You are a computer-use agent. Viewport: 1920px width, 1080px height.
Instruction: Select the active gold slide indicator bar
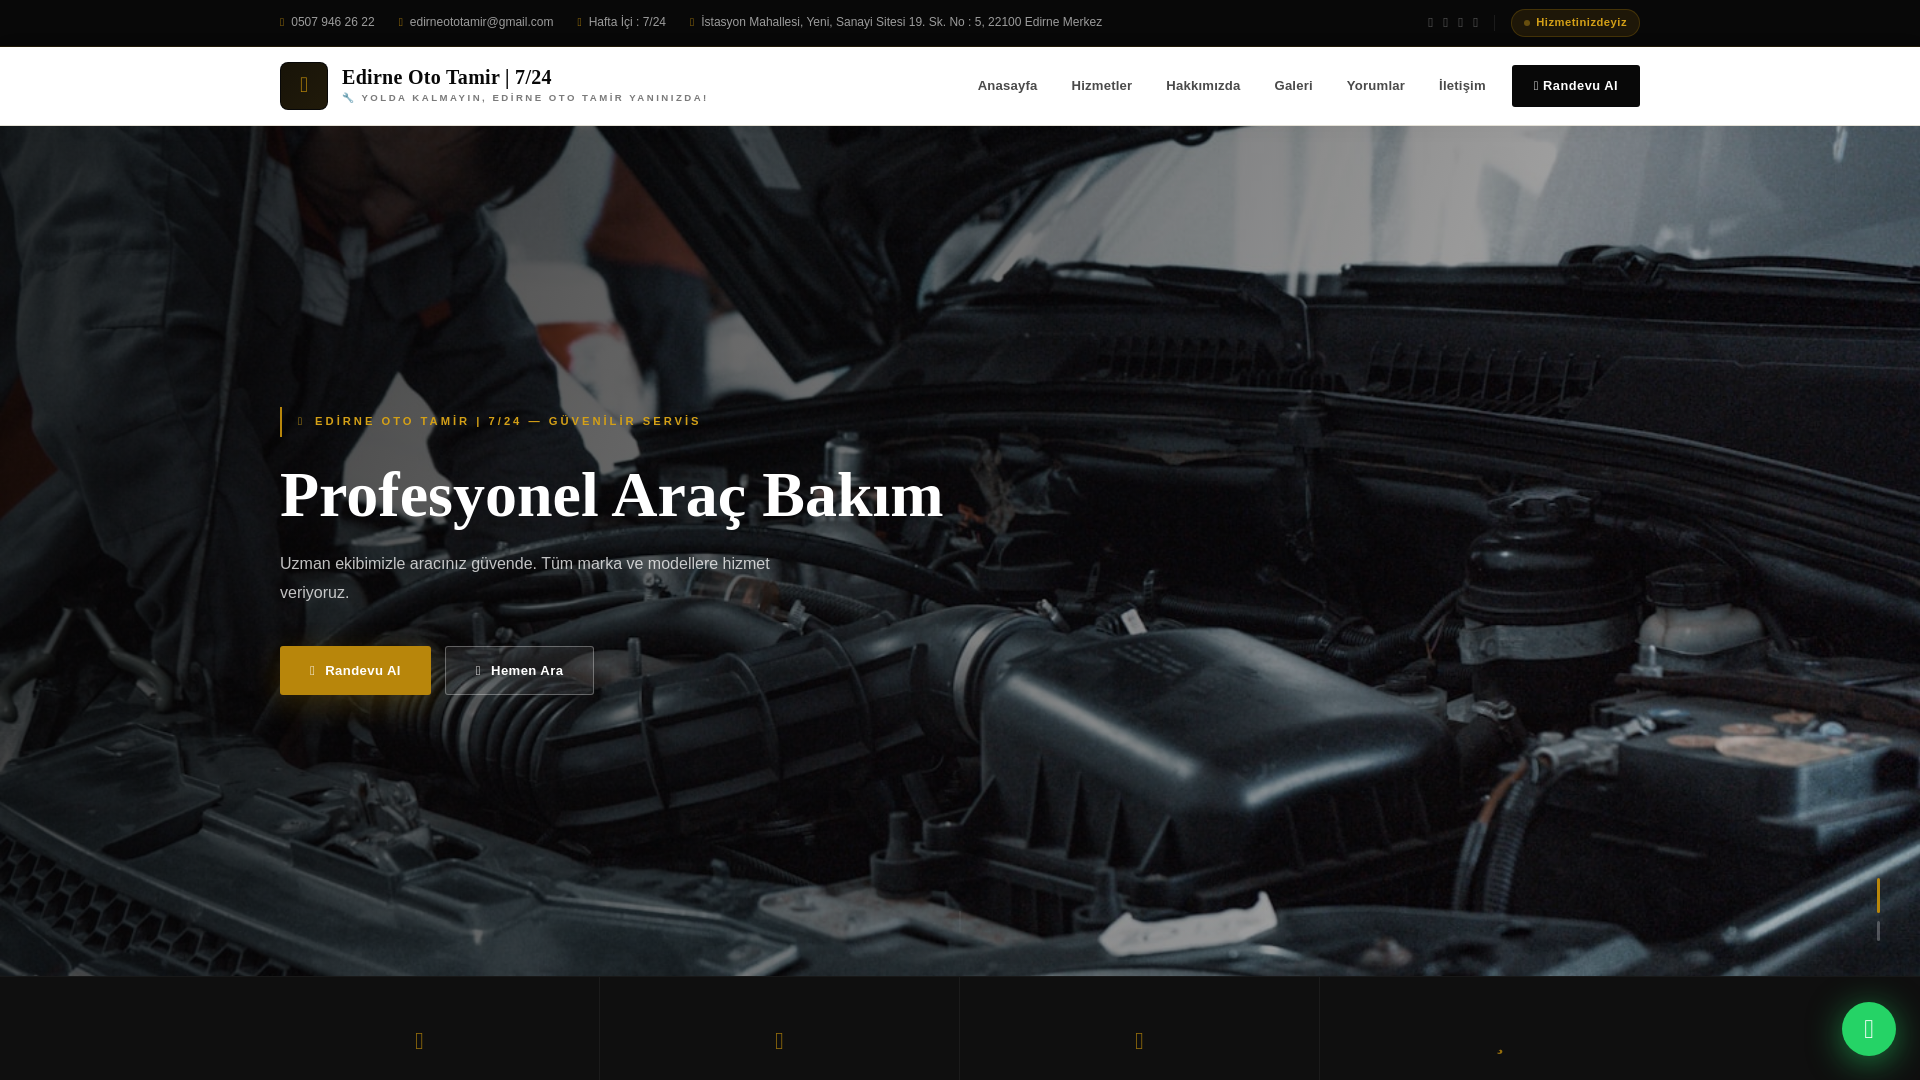(x=1878, y=895)
